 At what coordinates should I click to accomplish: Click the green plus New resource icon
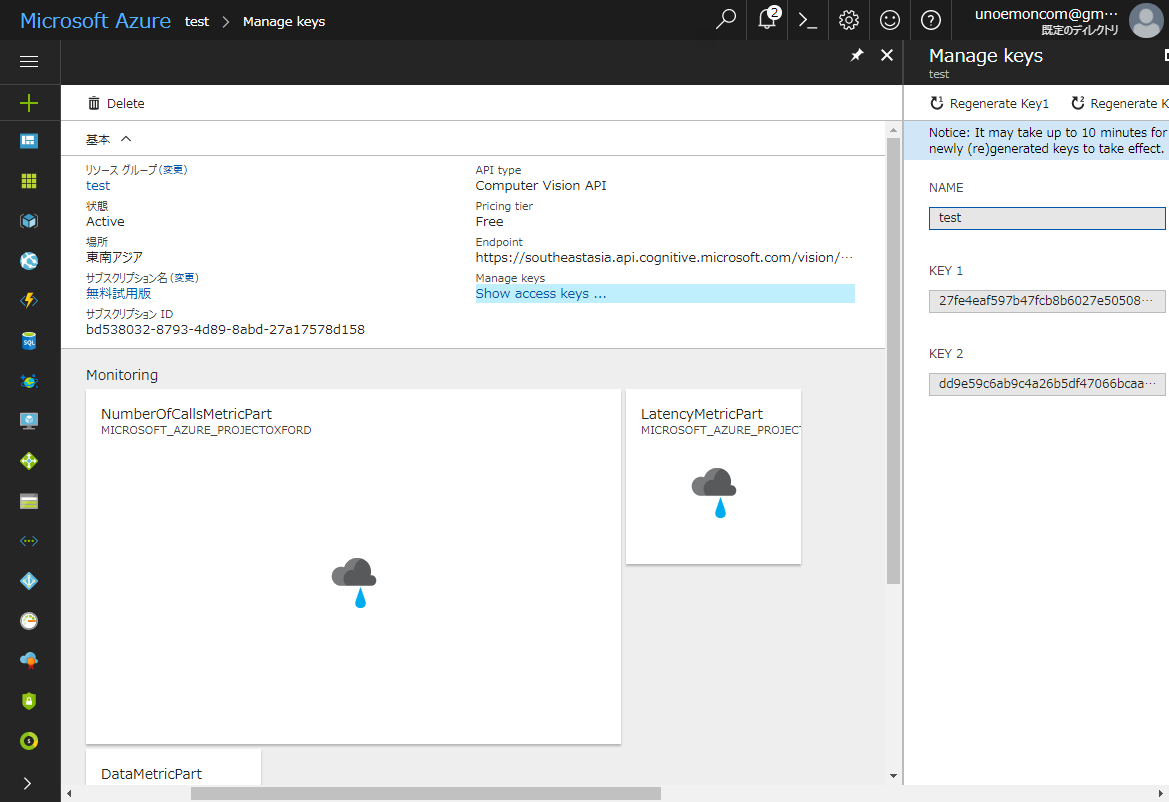point(29,103)
